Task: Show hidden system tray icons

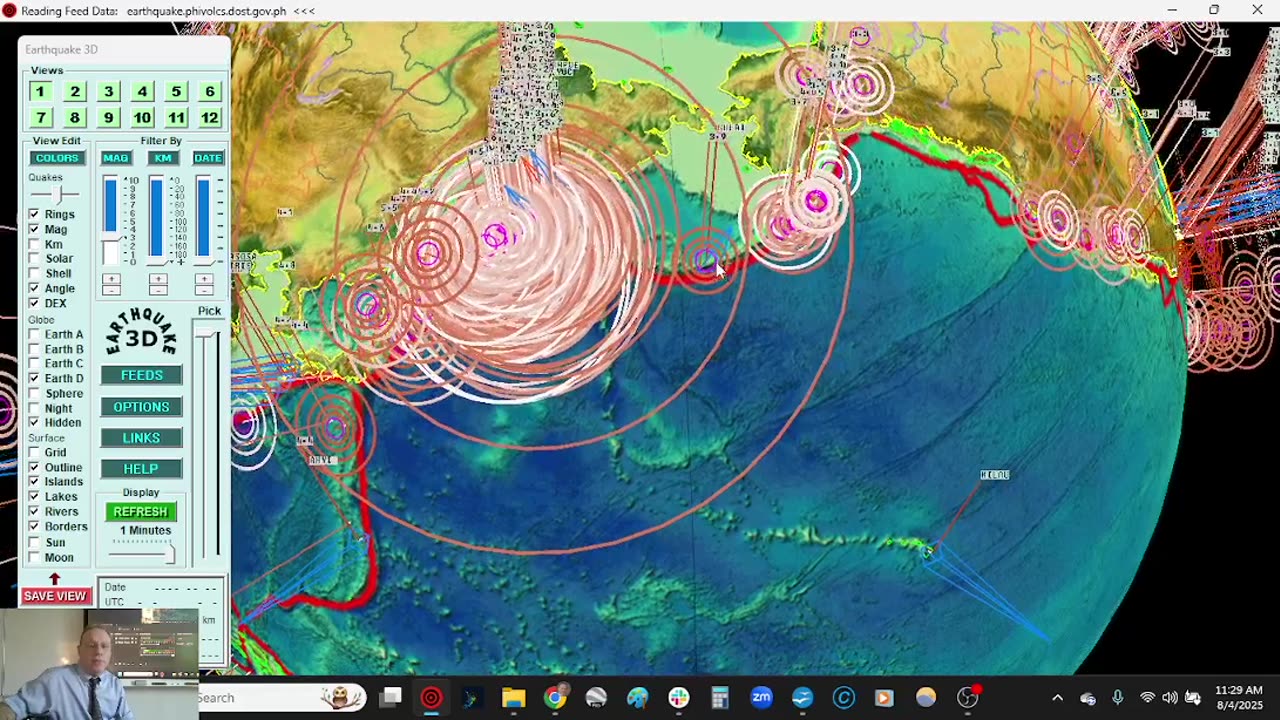Action: pos(1057,698)
